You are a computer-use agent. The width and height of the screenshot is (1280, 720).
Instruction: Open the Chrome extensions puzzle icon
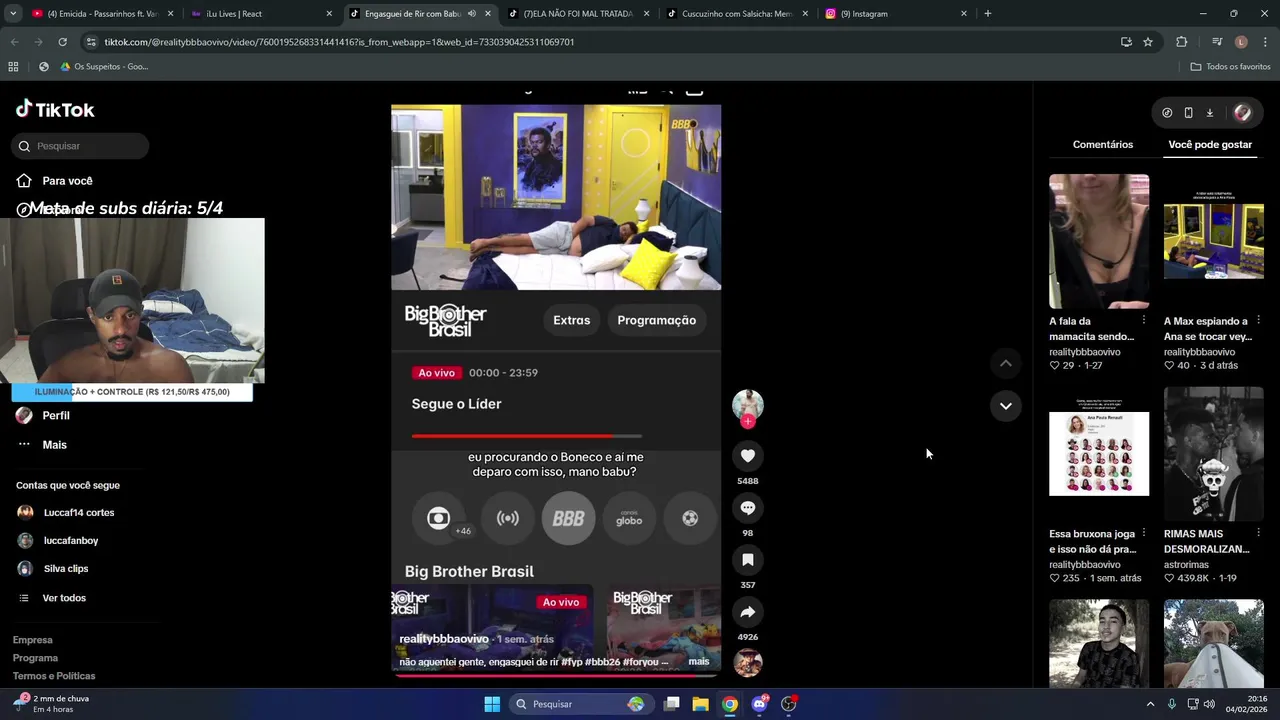[x=1182, y=42]
